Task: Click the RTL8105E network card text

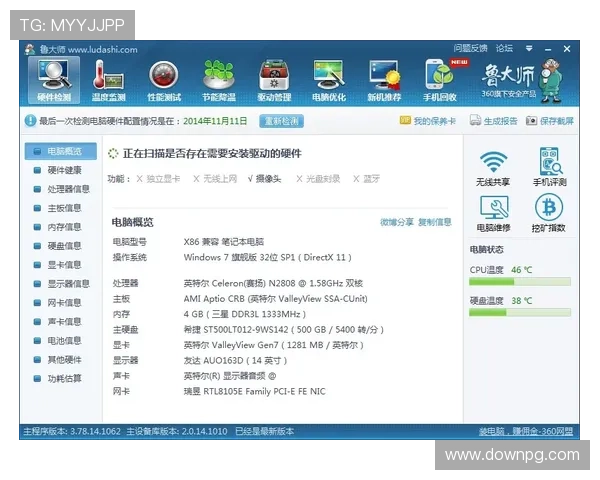Action: 254,391
